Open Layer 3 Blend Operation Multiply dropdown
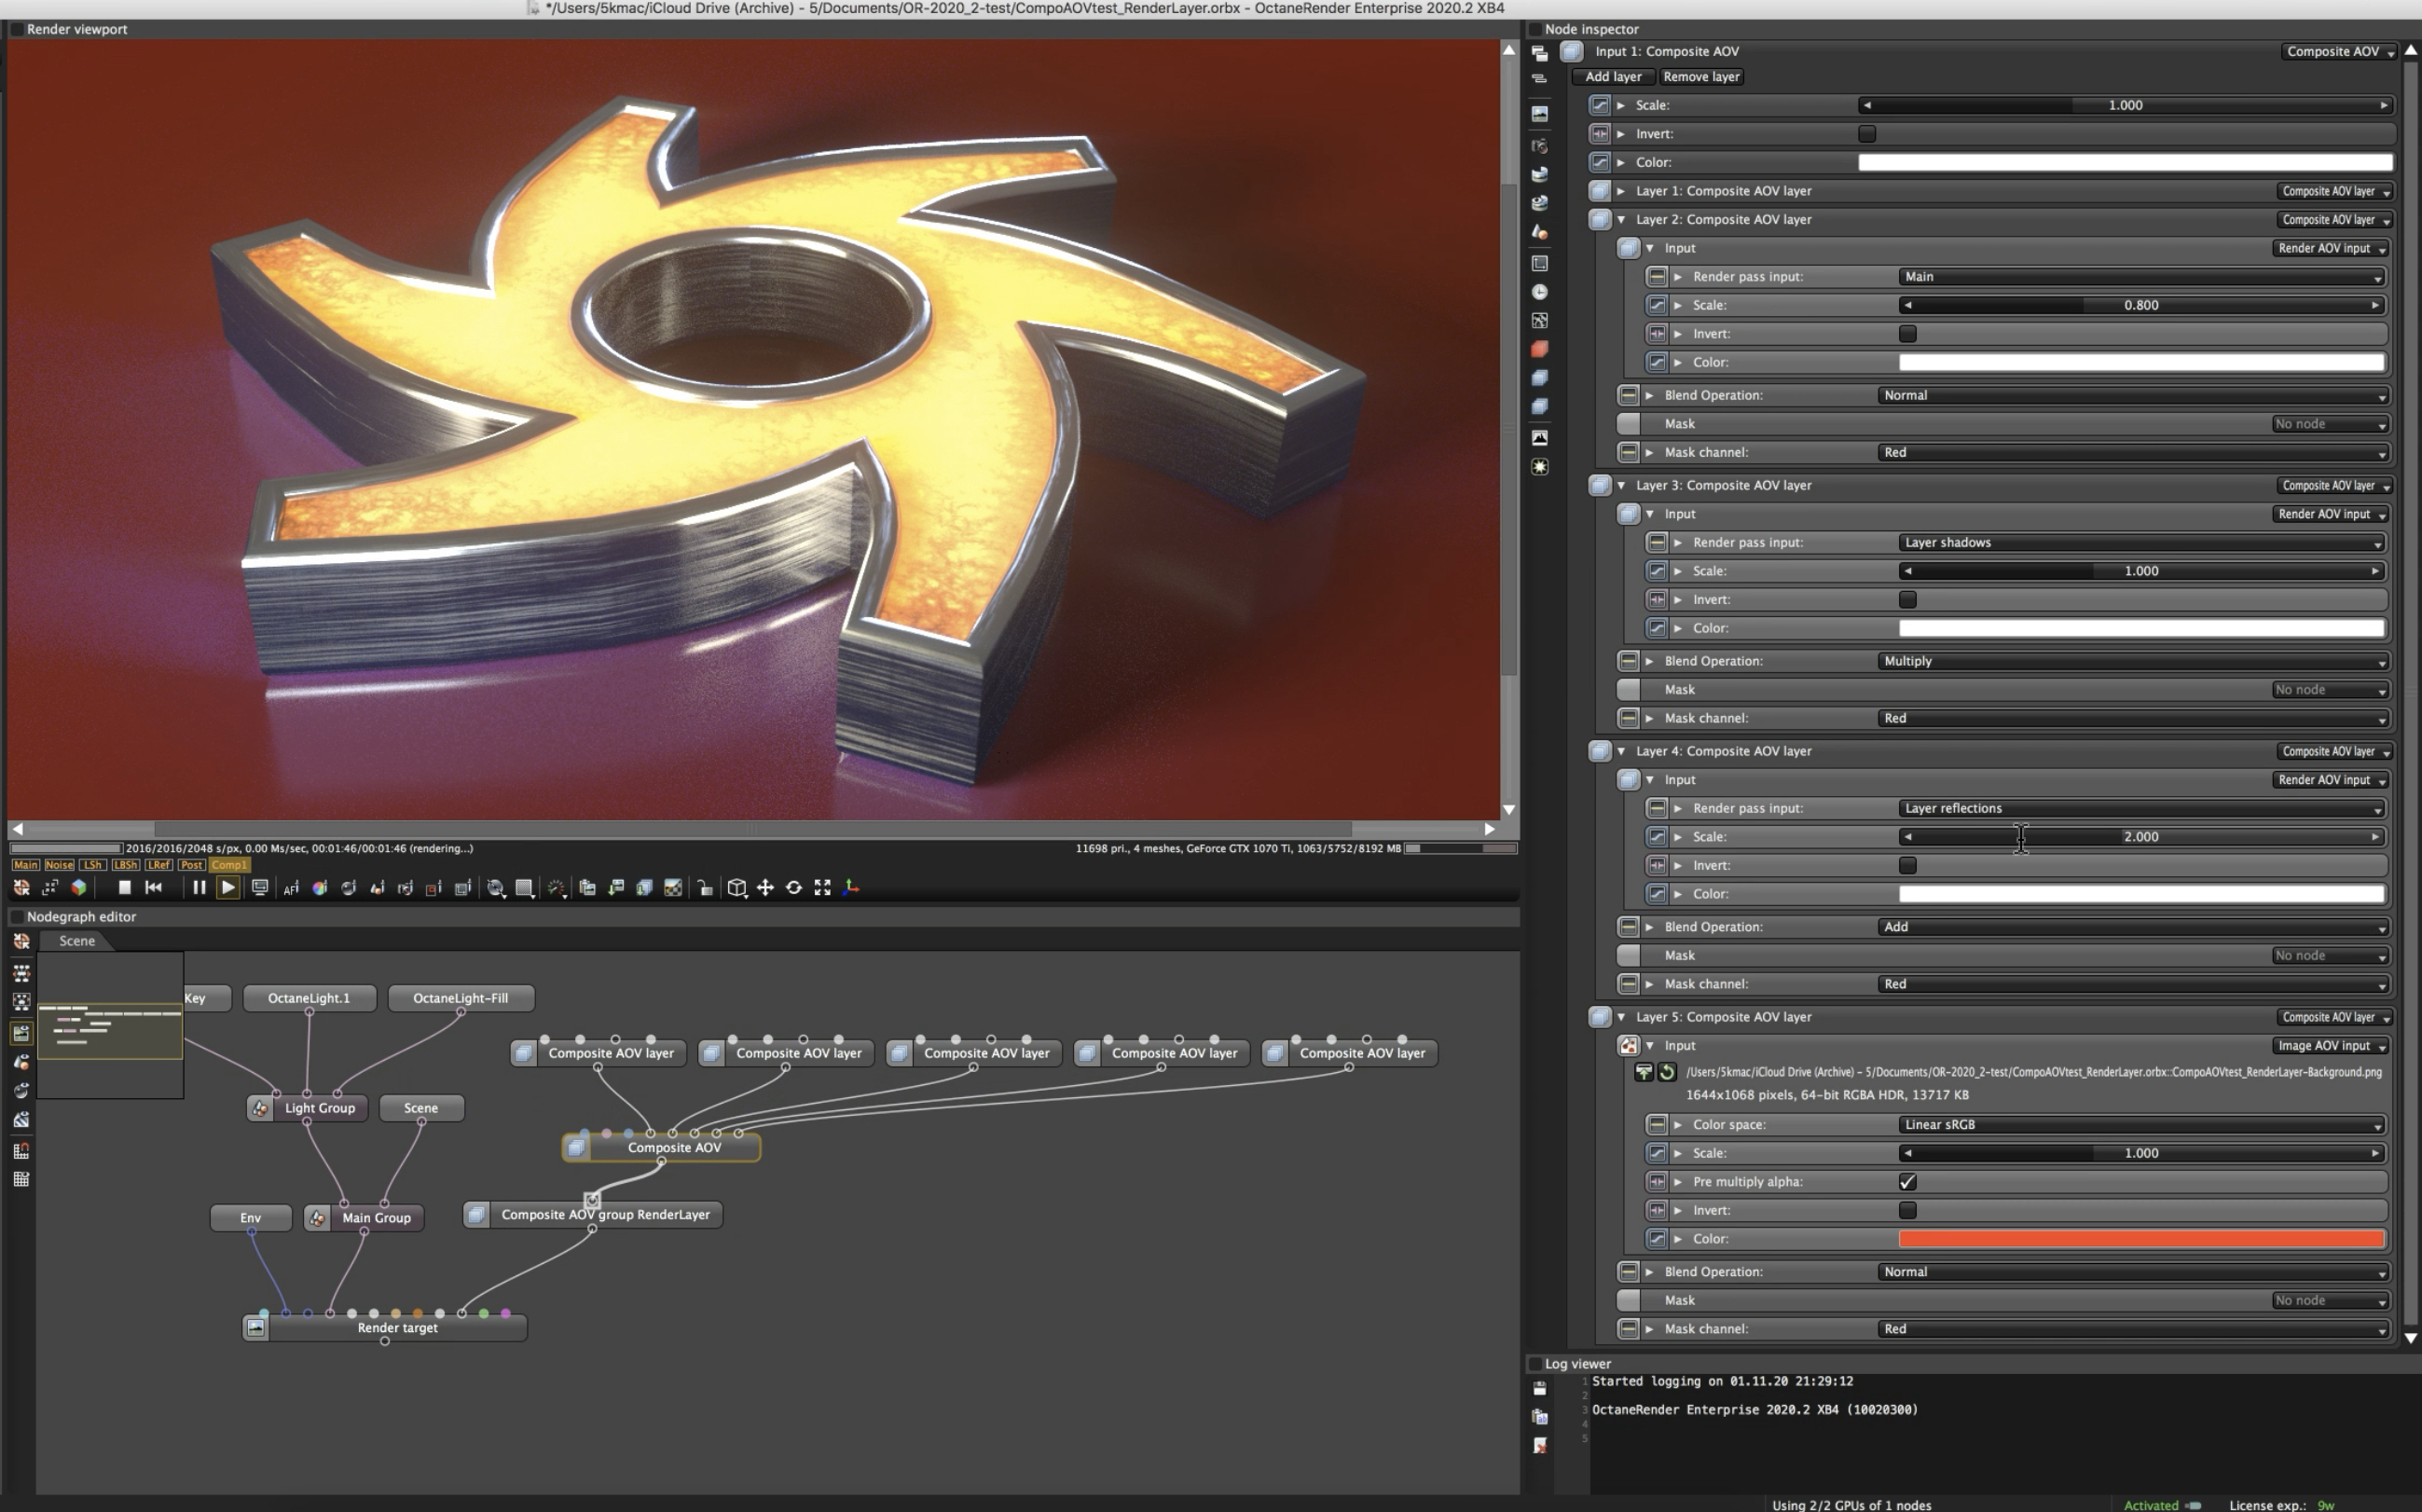 [2132, 661]
